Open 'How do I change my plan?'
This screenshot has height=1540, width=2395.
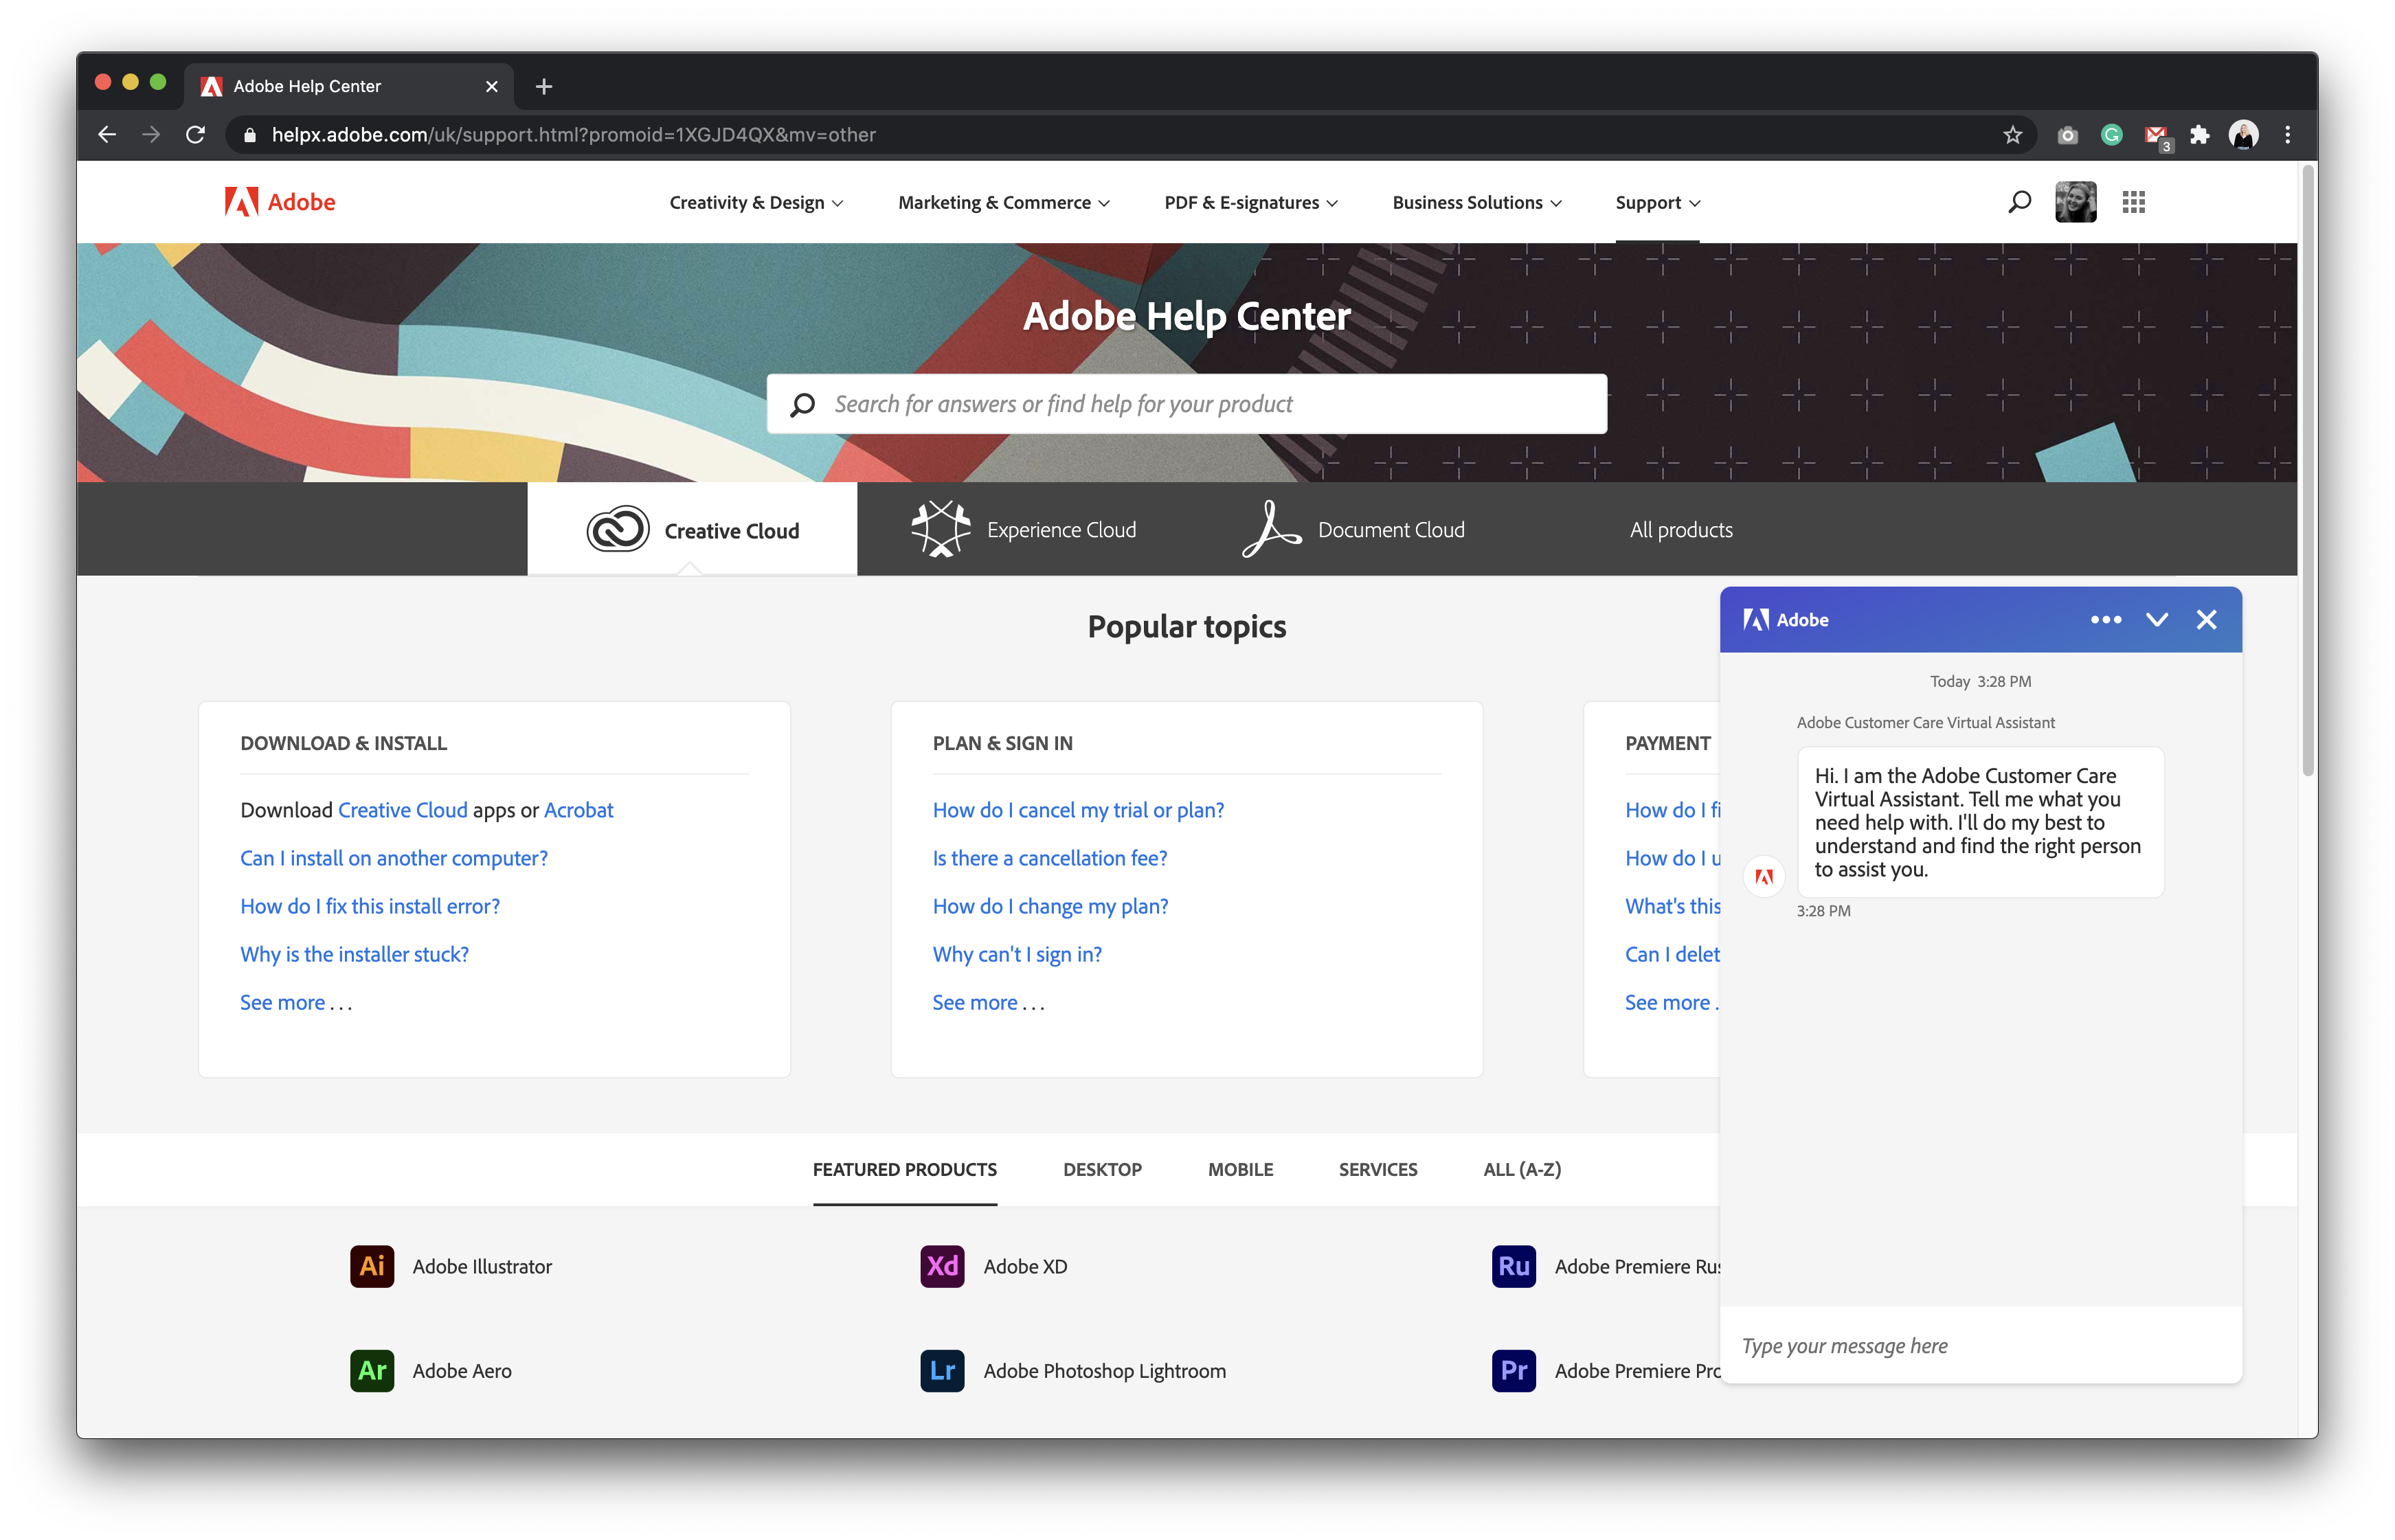pos(1050,906)
